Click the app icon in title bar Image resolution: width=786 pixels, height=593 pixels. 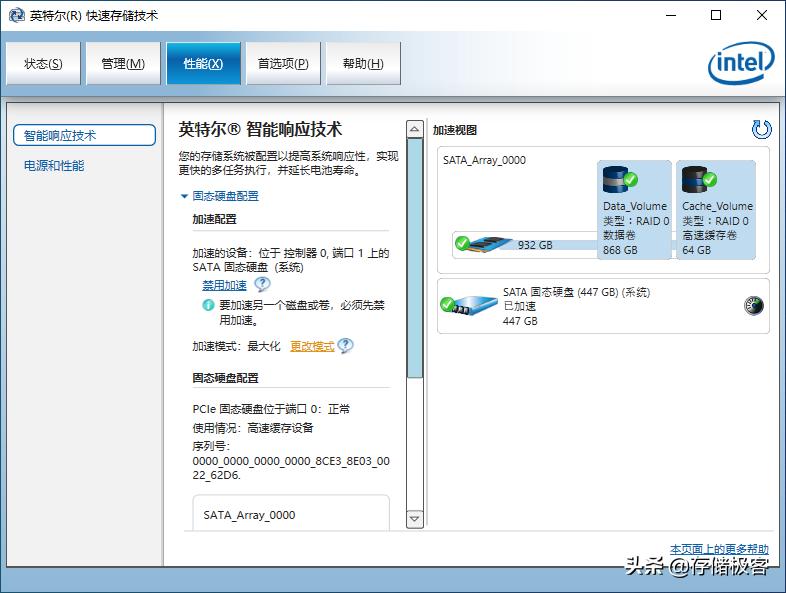pos(17,16)
